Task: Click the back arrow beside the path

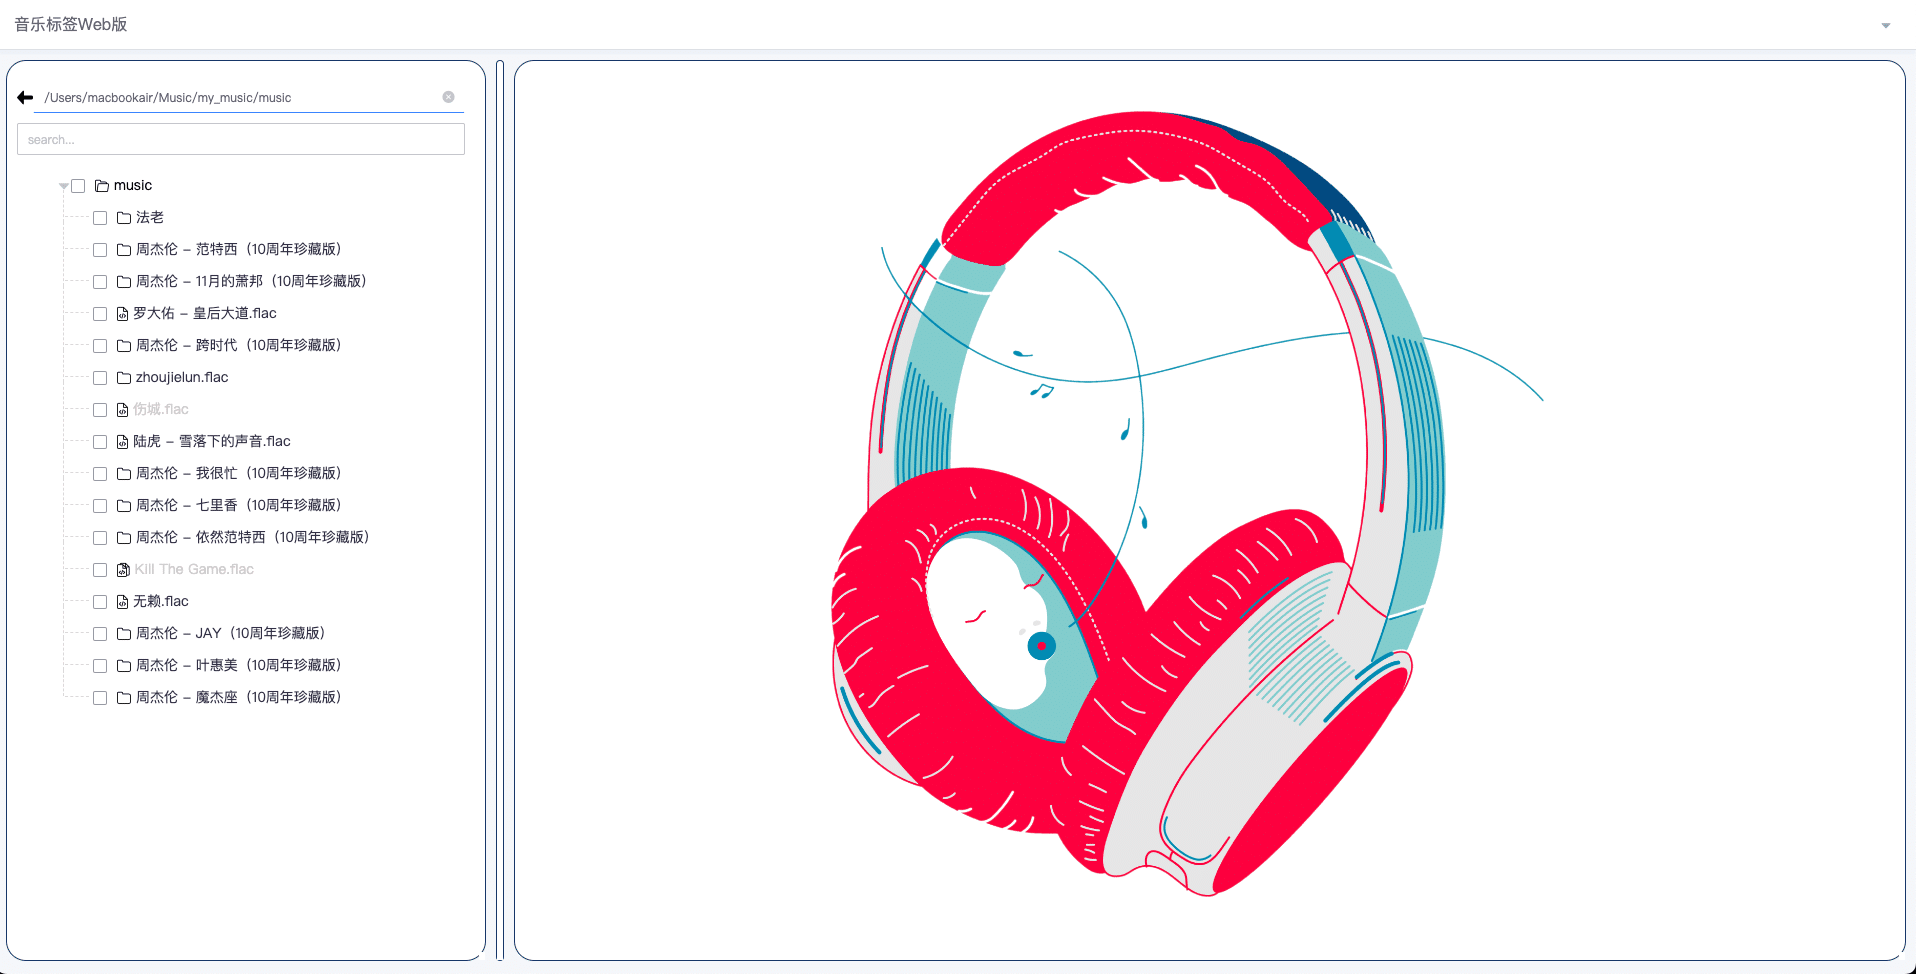Action: point(26,97)
